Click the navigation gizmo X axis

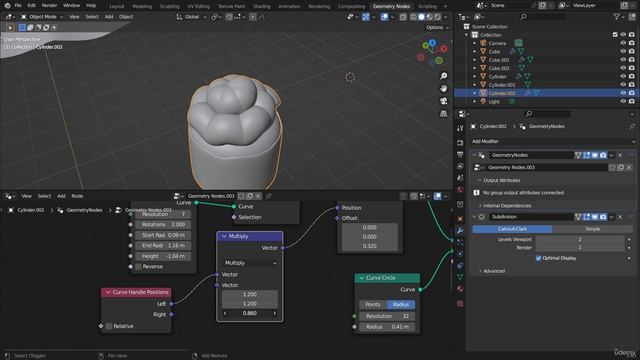point(444,49)
